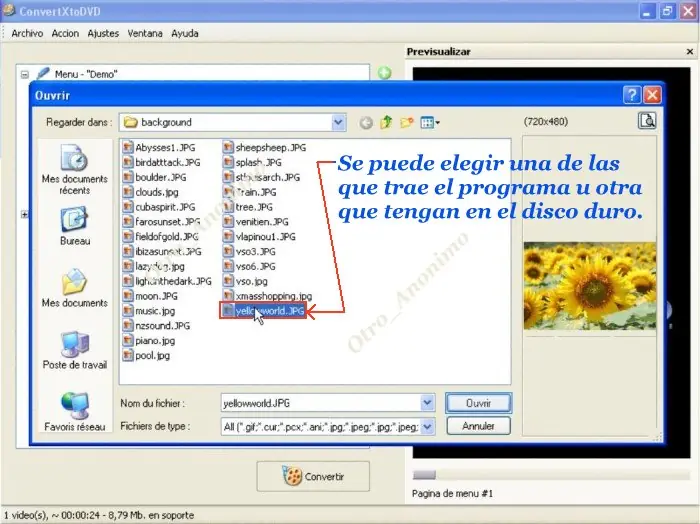Click the back navigation arrow icon
This screenshot has width=700, height=524.
(366, 123)
